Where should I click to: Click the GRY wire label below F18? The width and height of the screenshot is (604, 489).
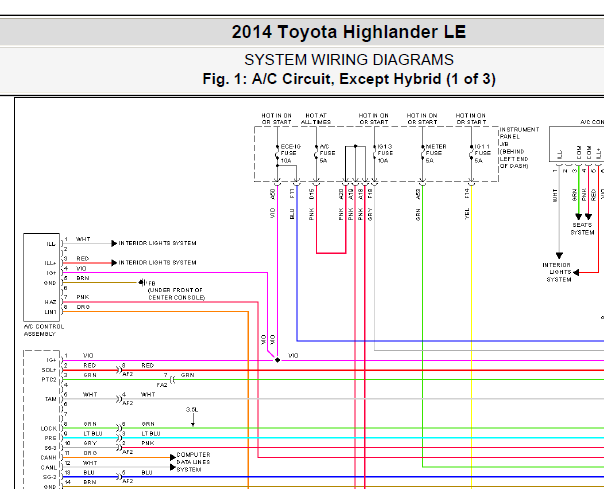[x=370, y=214]
